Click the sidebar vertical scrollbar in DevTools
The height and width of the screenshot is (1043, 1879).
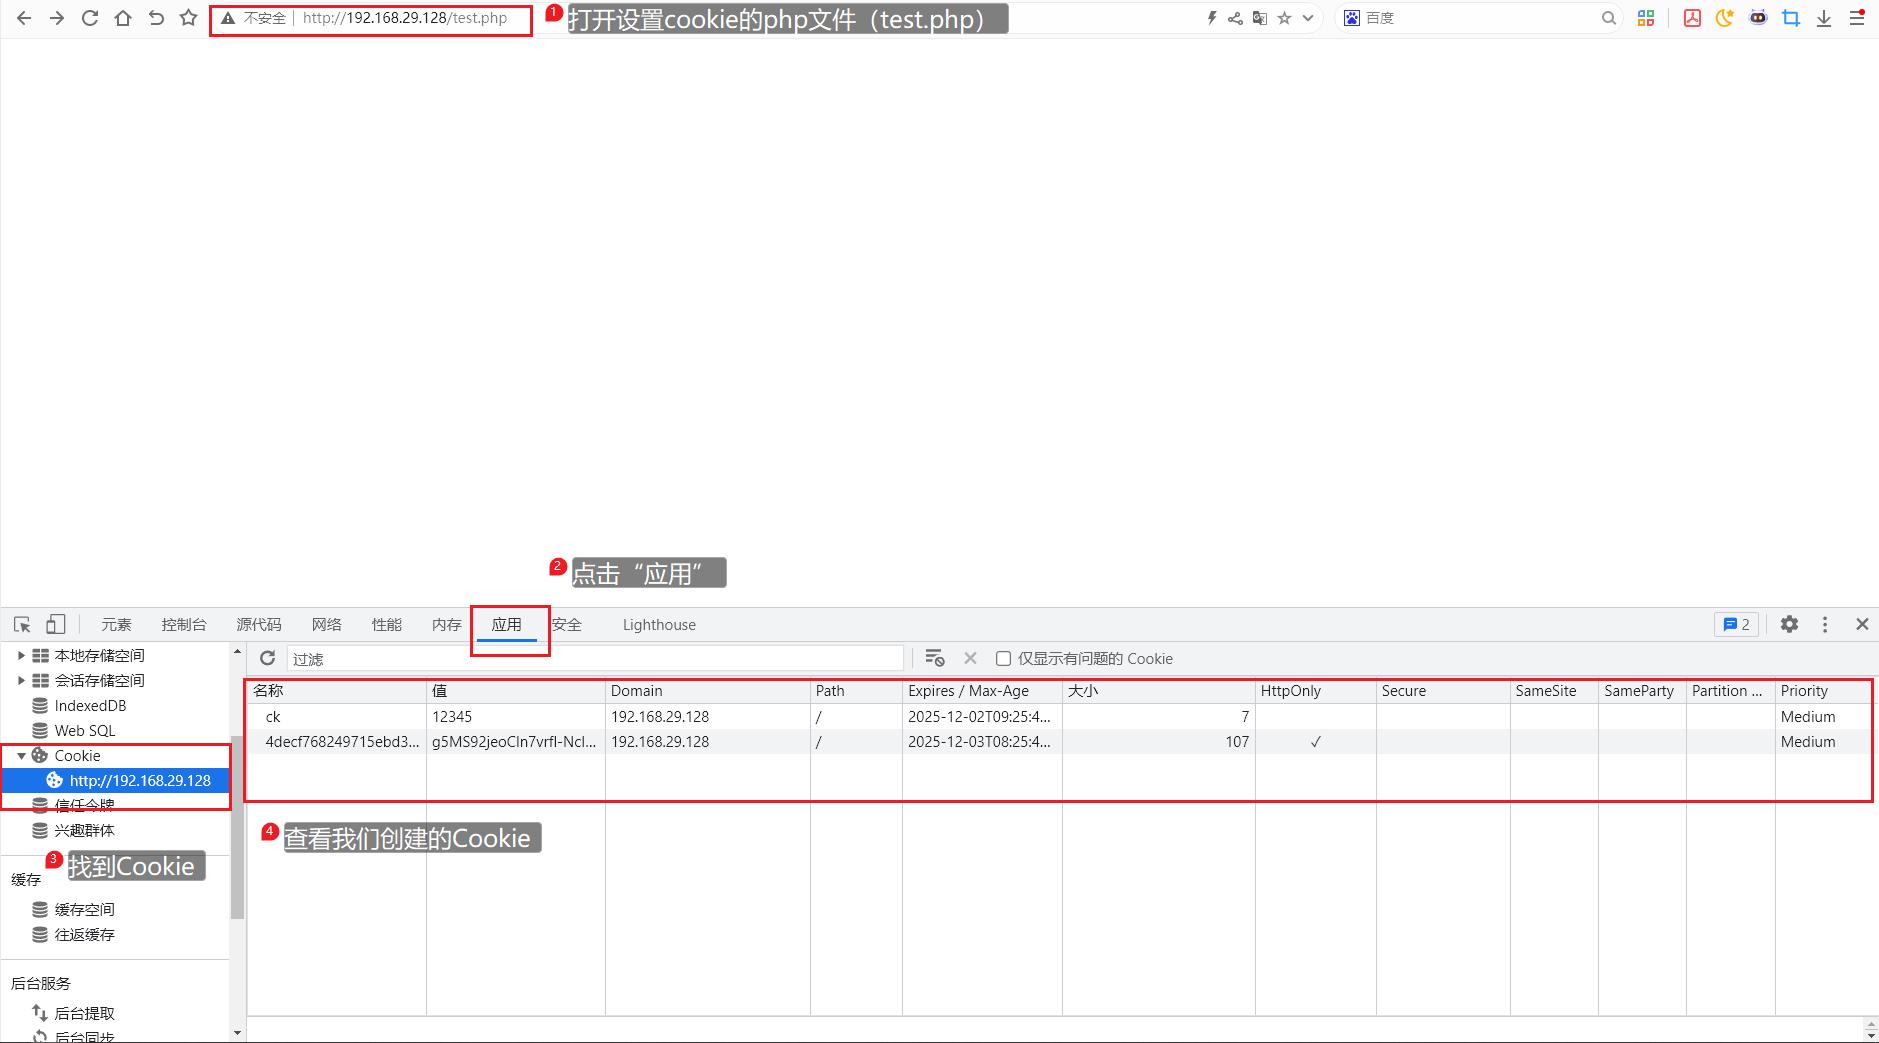click(x=237, y=827)
